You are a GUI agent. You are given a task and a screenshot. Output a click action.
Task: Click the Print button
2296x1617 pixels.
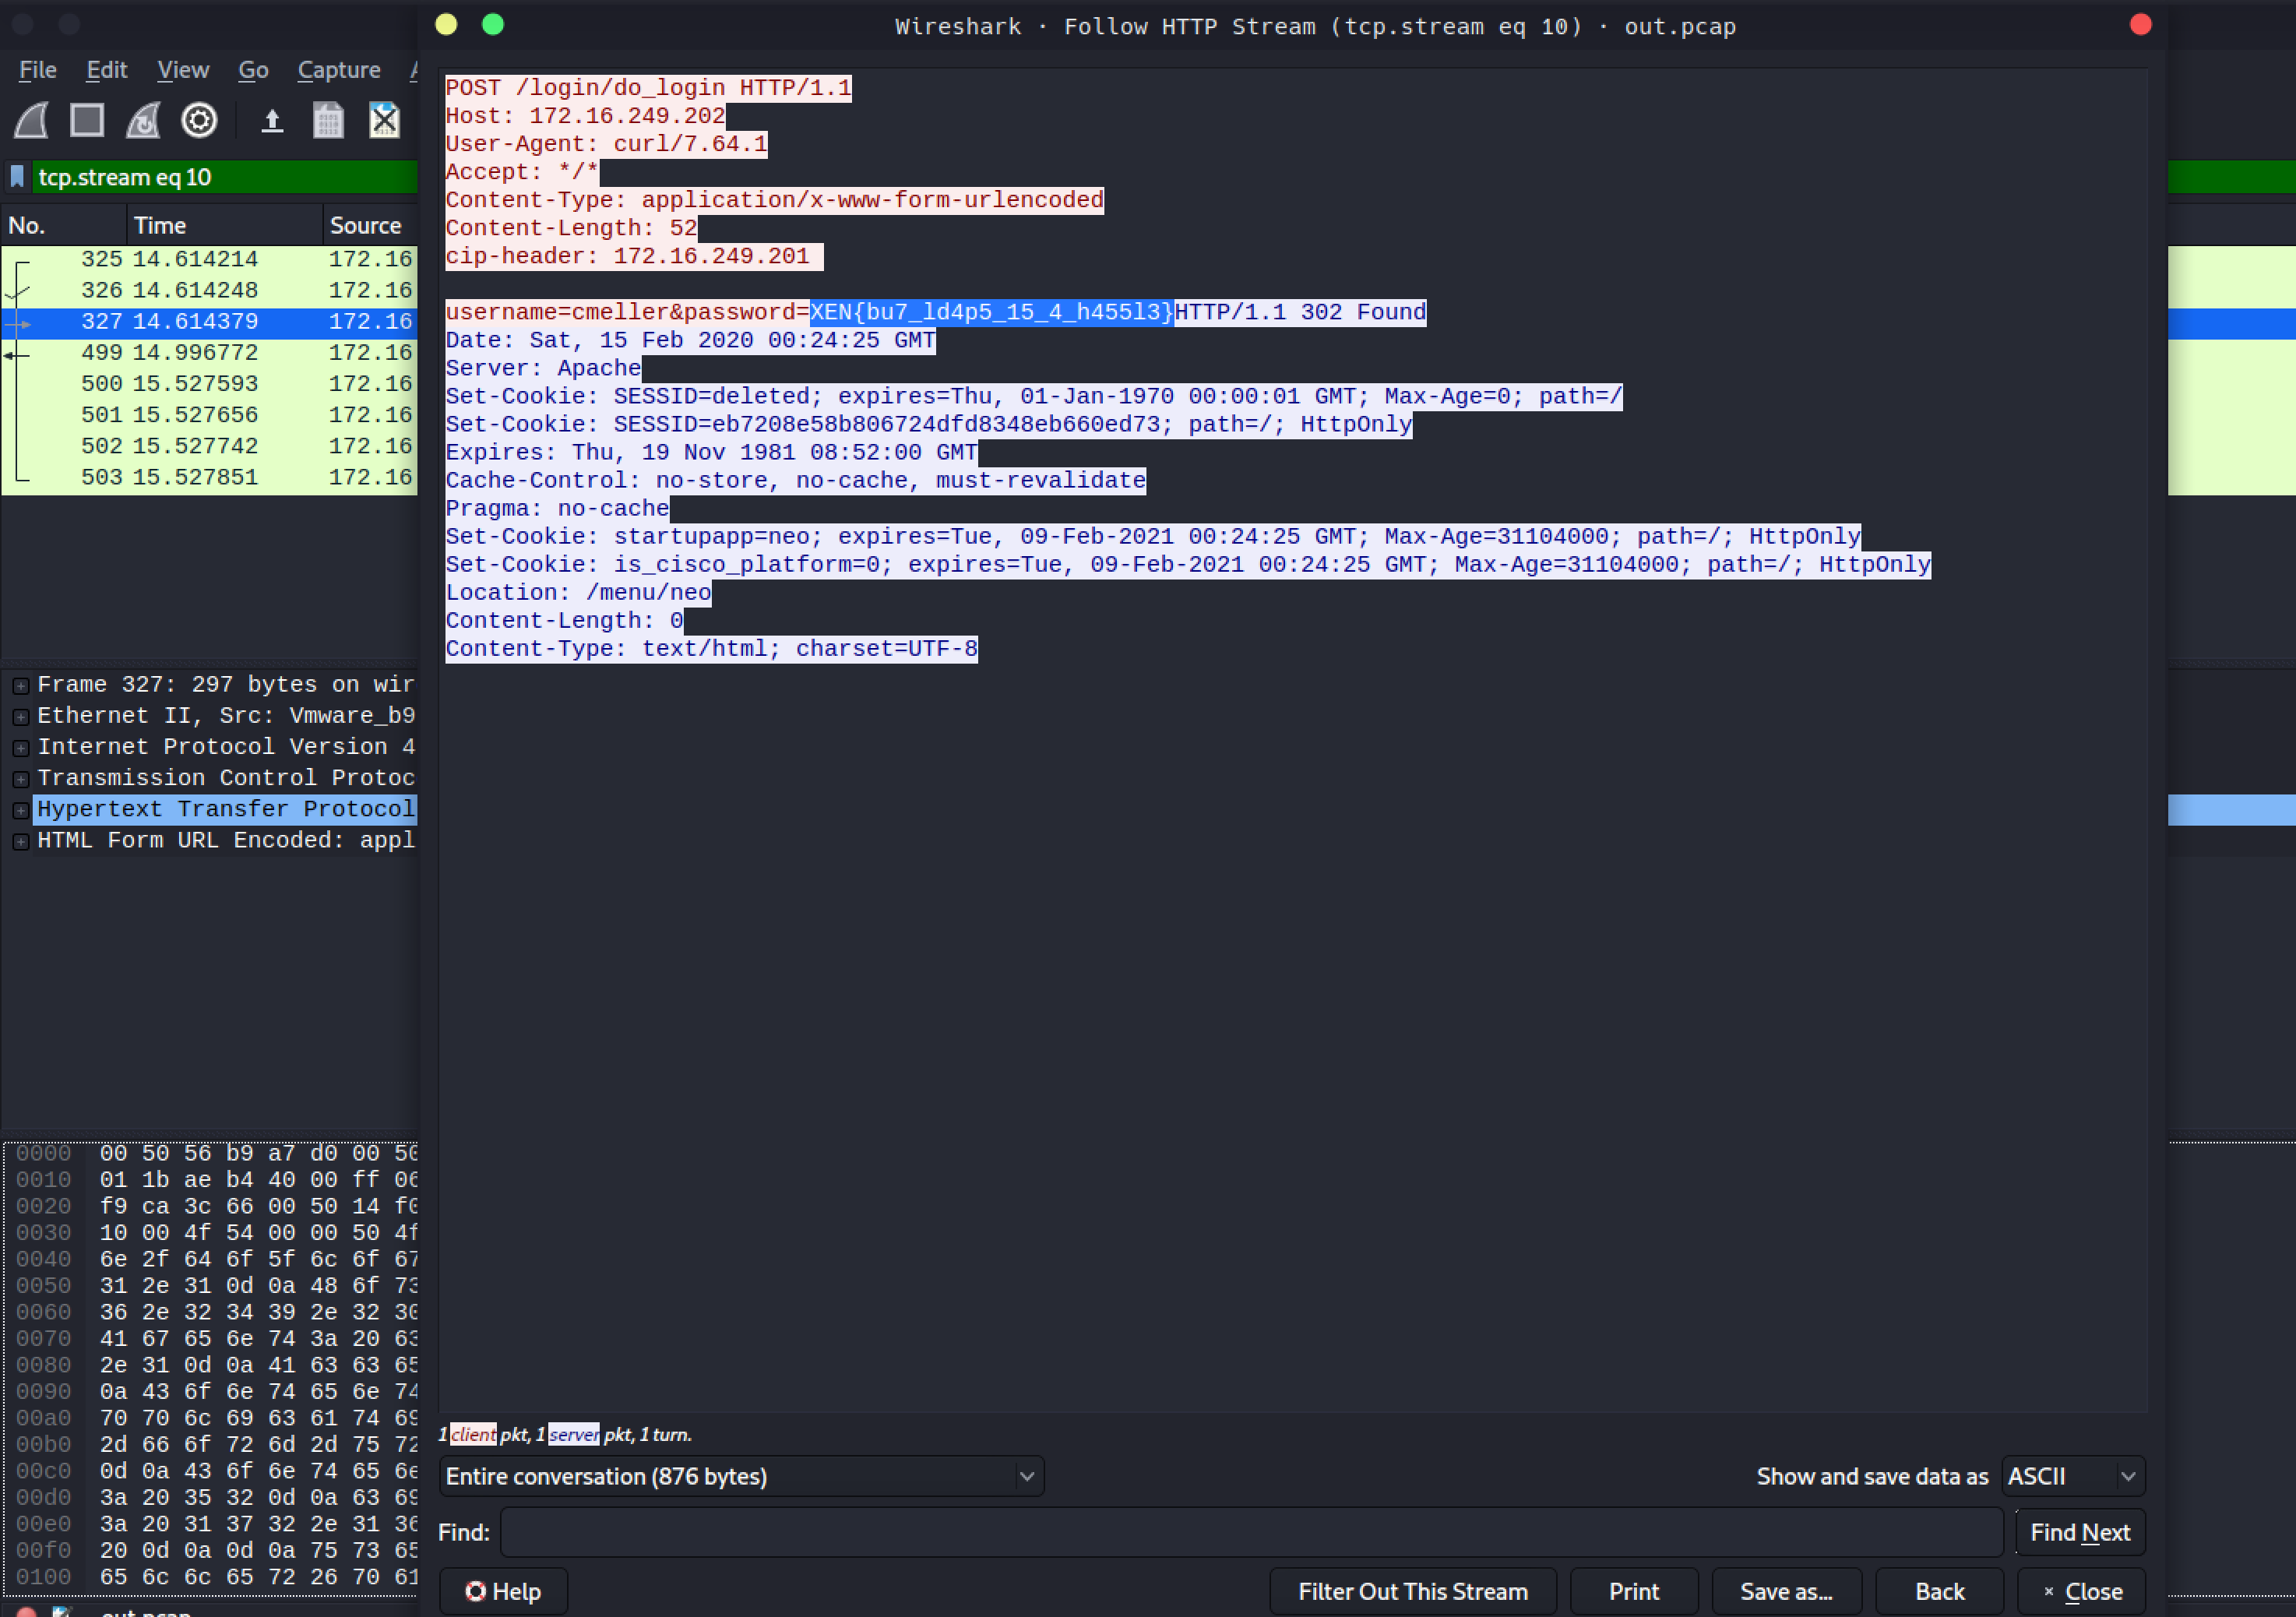(x=1634, y=1591)
